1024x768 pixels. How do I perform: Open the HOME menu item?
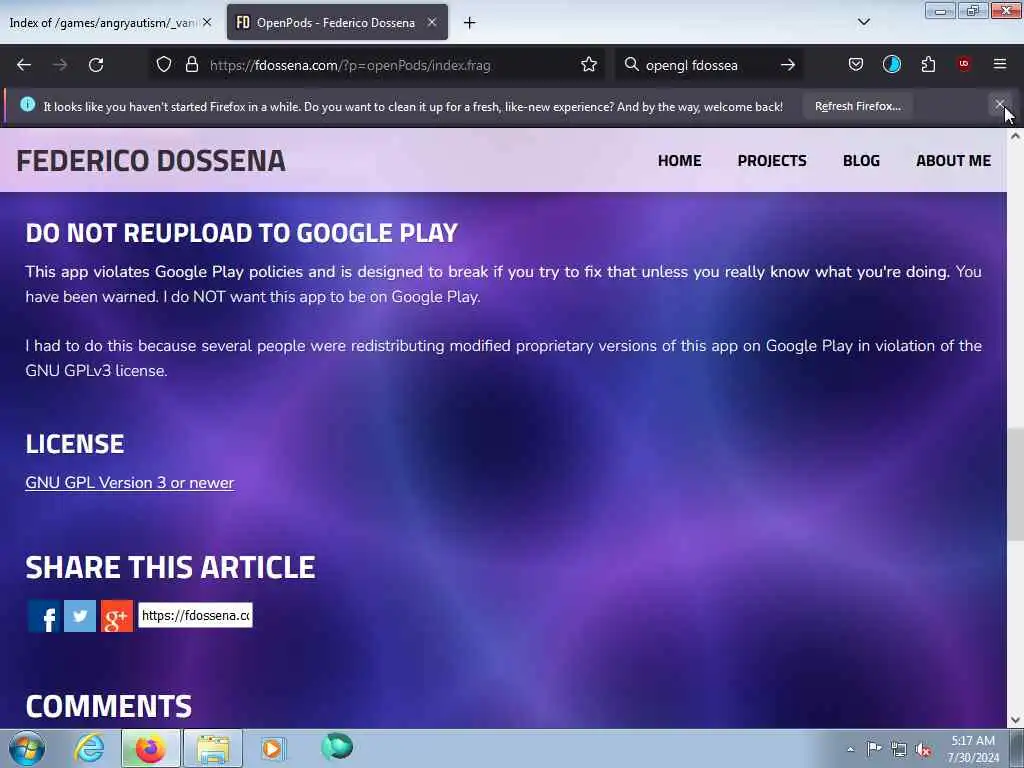tap(679, 161)
